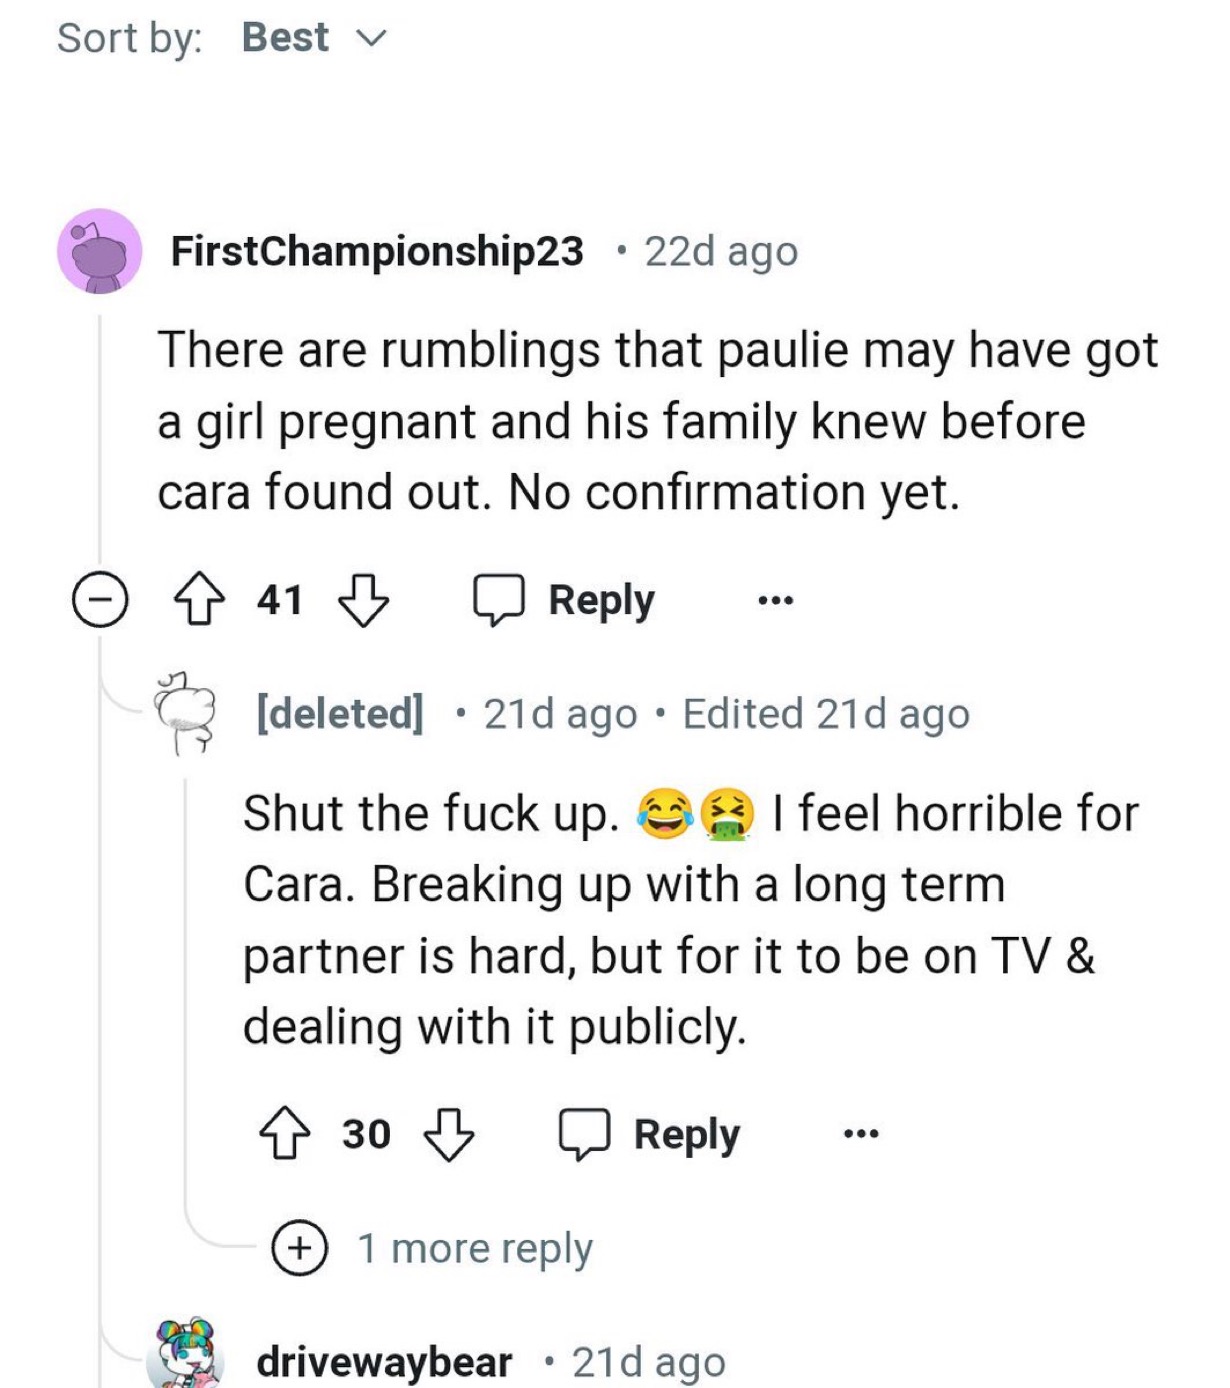Open more options on FirstChampionship23's comment
Image resolution: width=1230 pixels, height=1388 pixels.
(x=775, y=600)
